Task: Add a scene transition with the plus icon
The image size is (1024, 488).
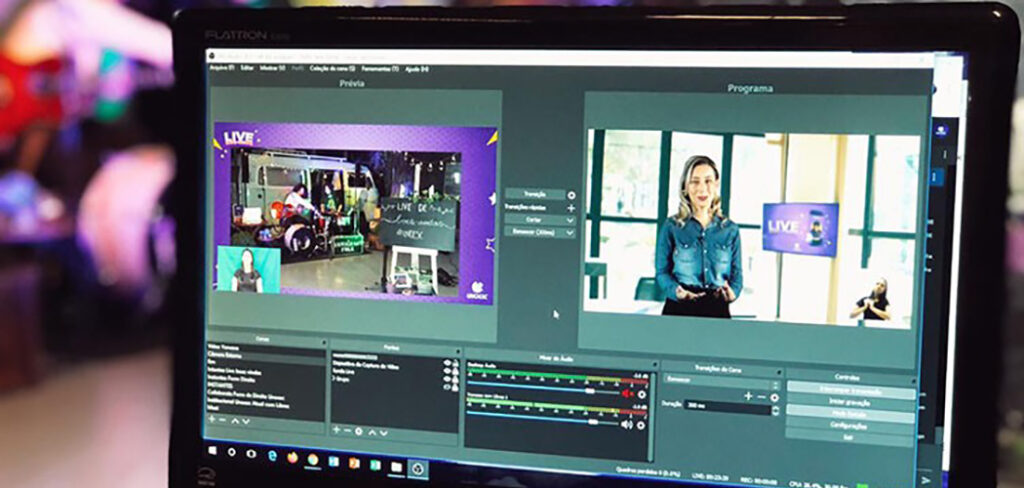Action: pos(748,396)
